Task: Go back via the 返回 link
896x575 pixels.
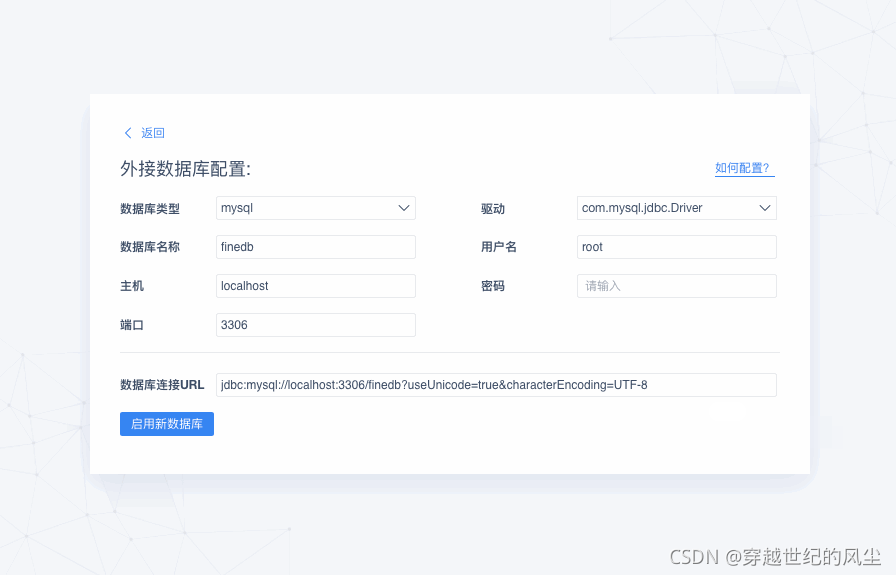Action: pos(153,133)
